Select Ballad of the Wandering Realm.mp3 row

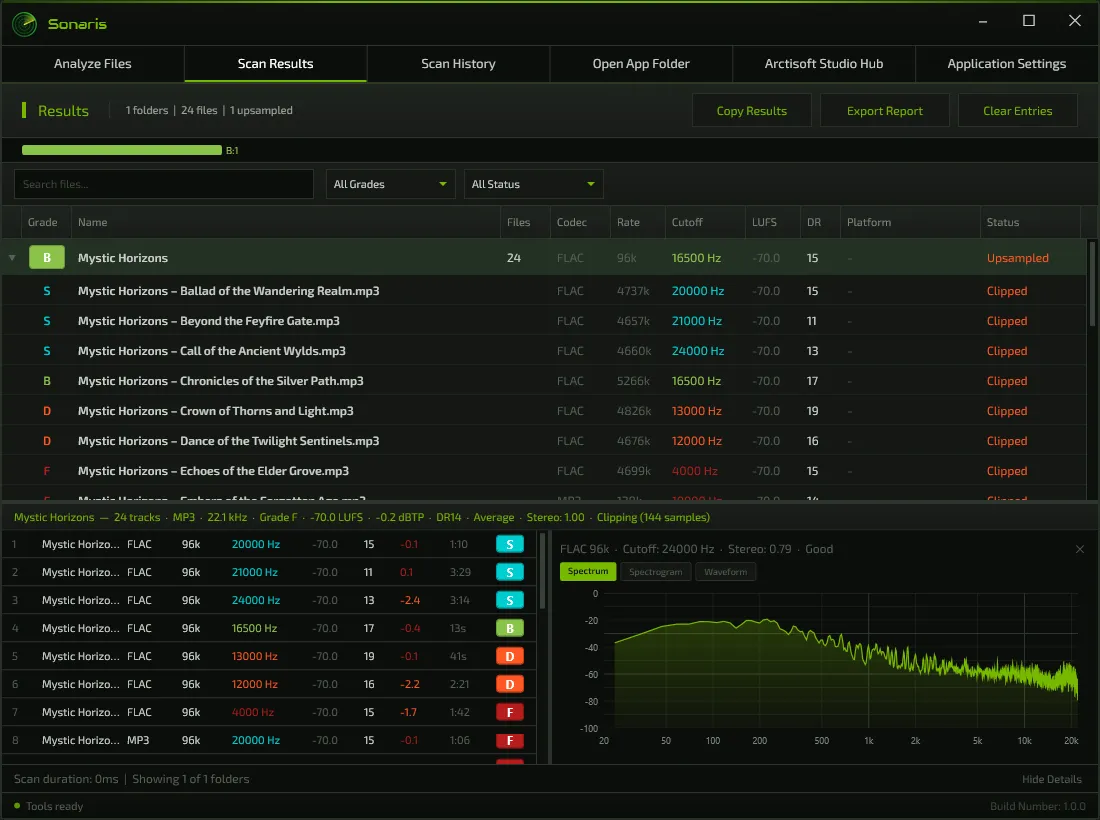click(x=544, y=291)
